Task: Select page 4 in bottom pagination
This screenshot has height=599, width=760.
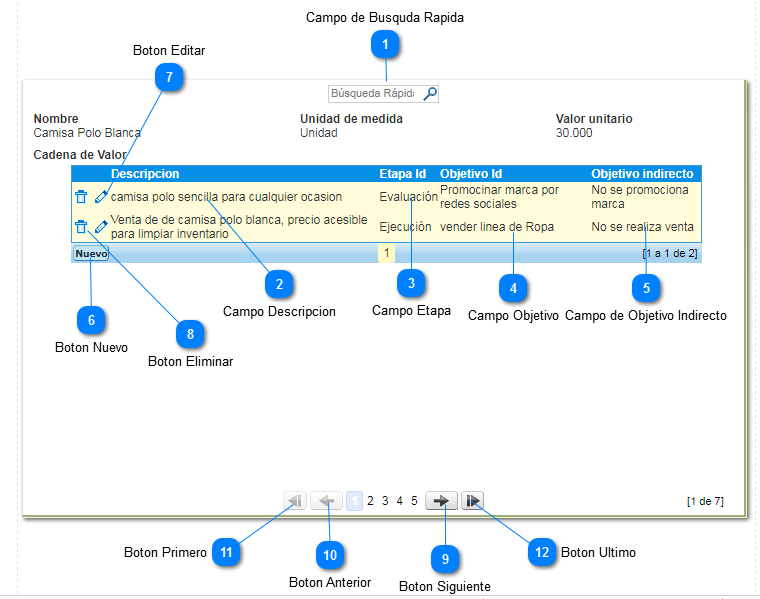Action: click(399, 501)
